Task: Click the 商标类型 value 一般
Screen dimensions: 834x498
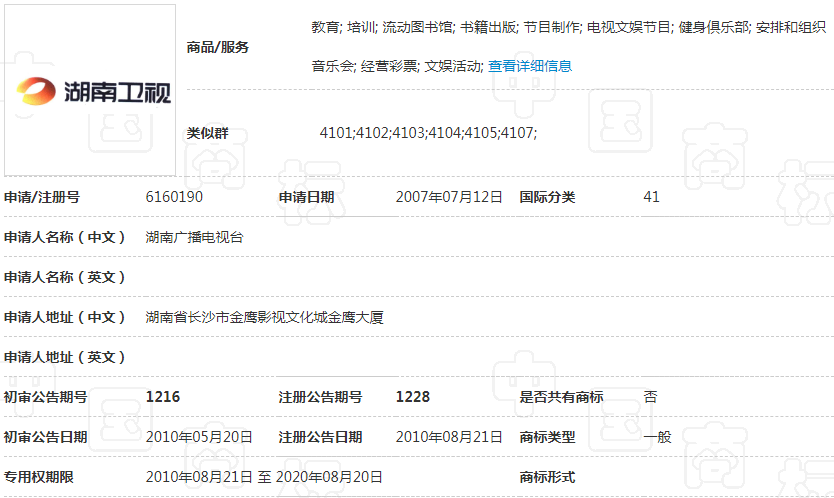Action: coord(657,437)
